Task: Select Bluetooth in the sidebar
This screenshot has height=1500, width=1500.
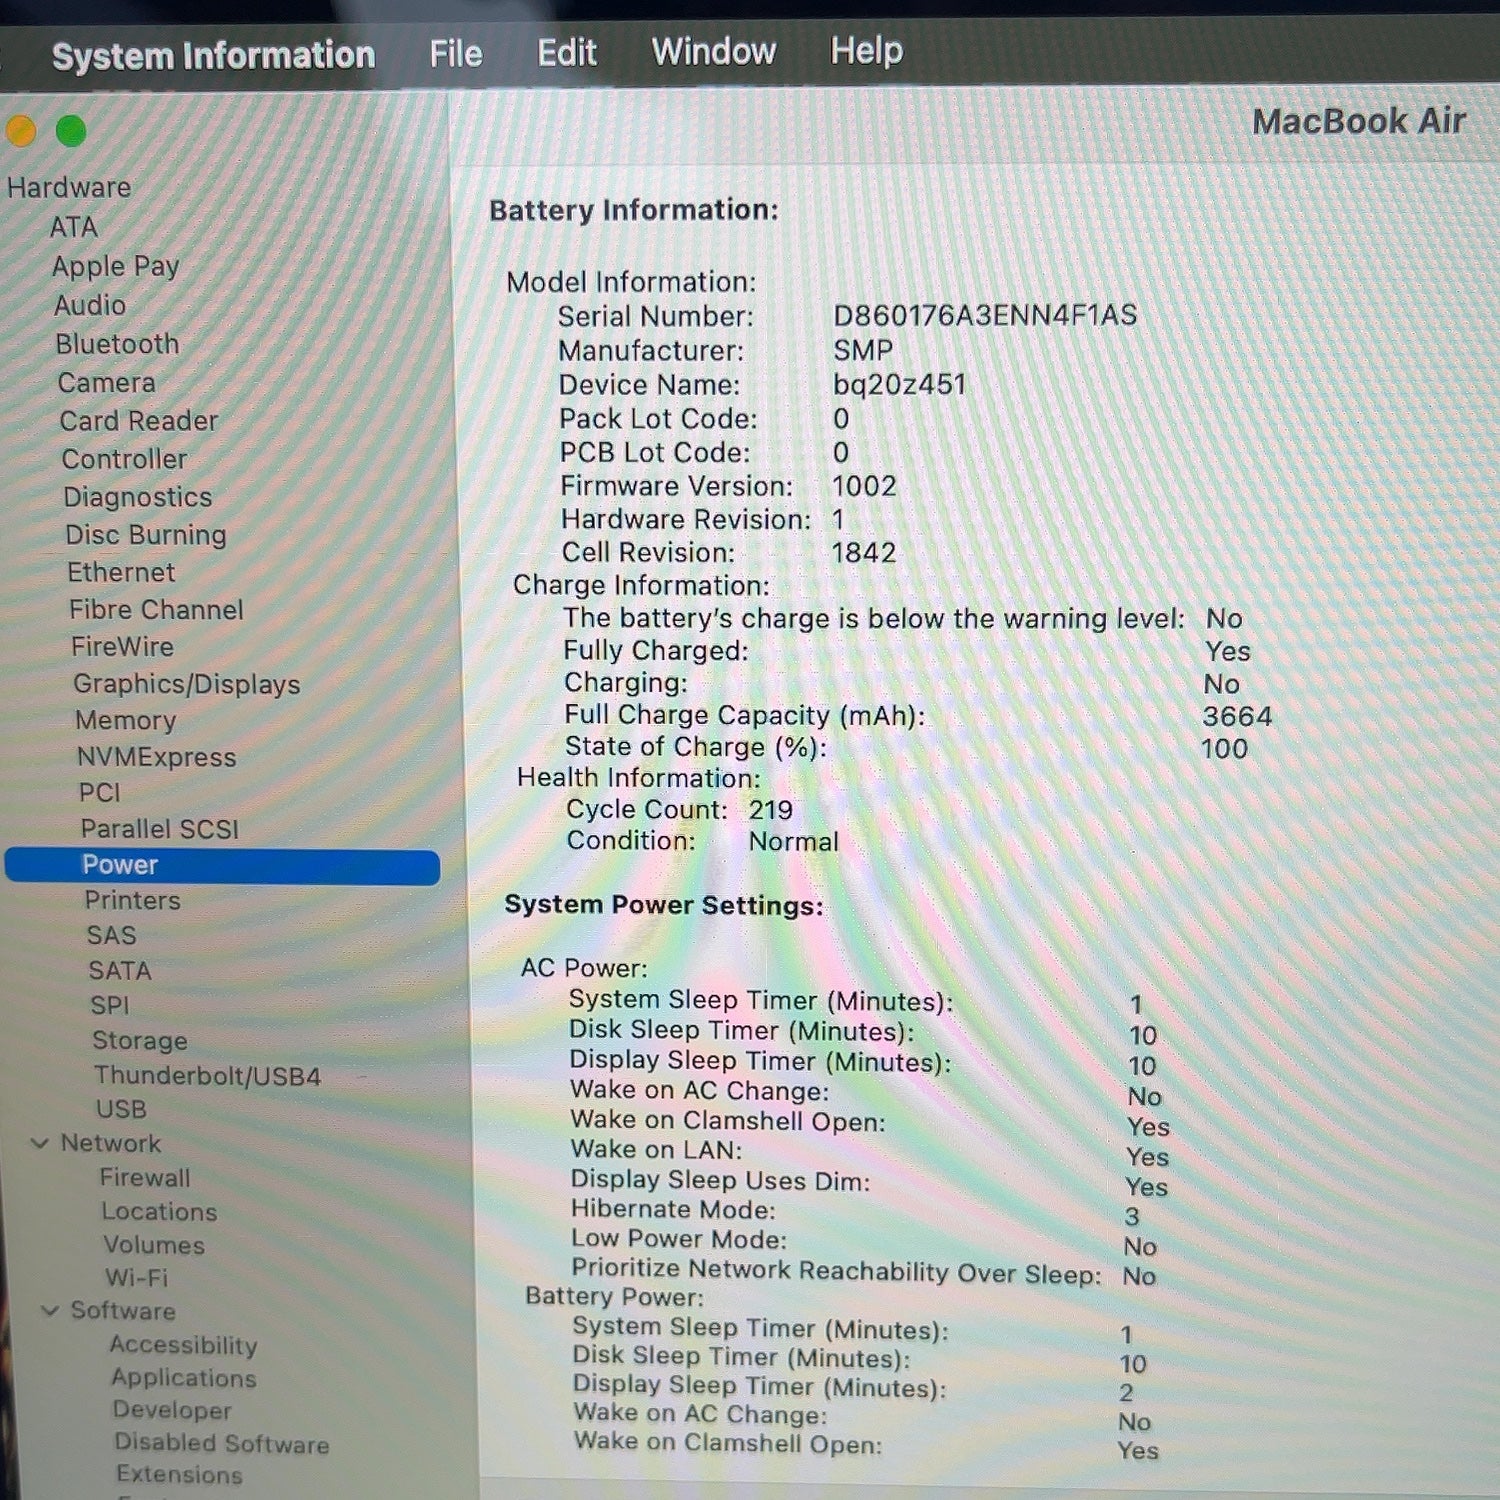Action: coord(118,344)
